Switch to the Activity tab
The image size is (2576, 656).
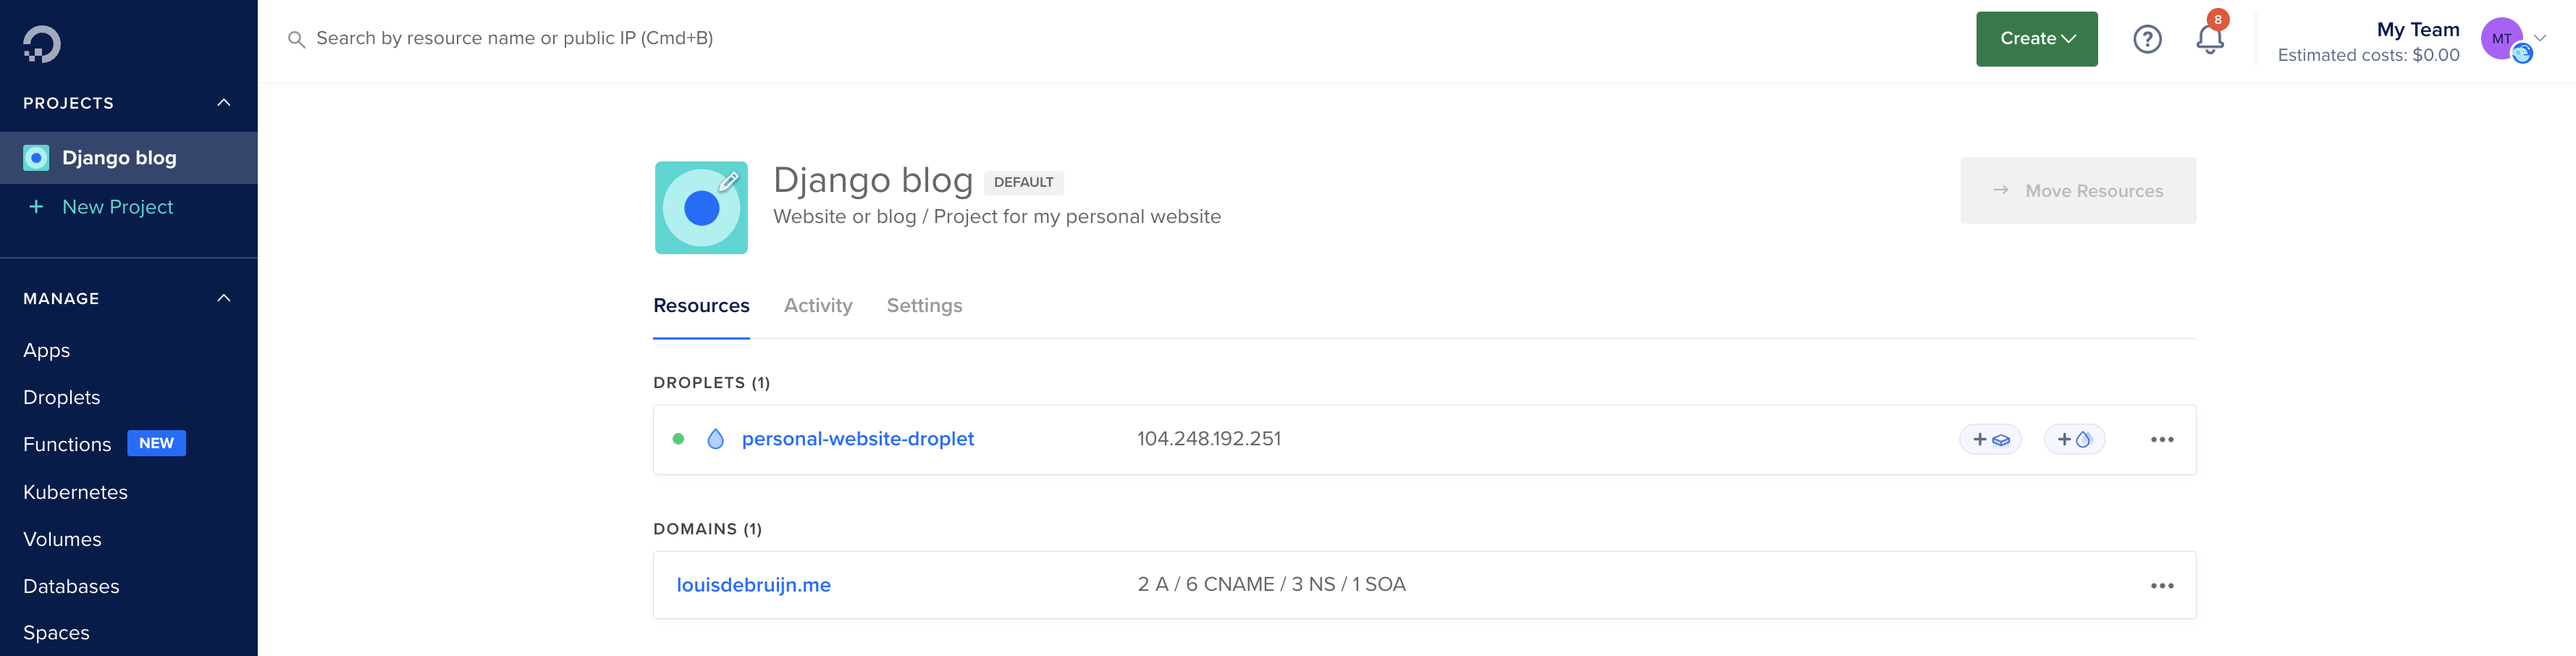click(x=818, y=306)
